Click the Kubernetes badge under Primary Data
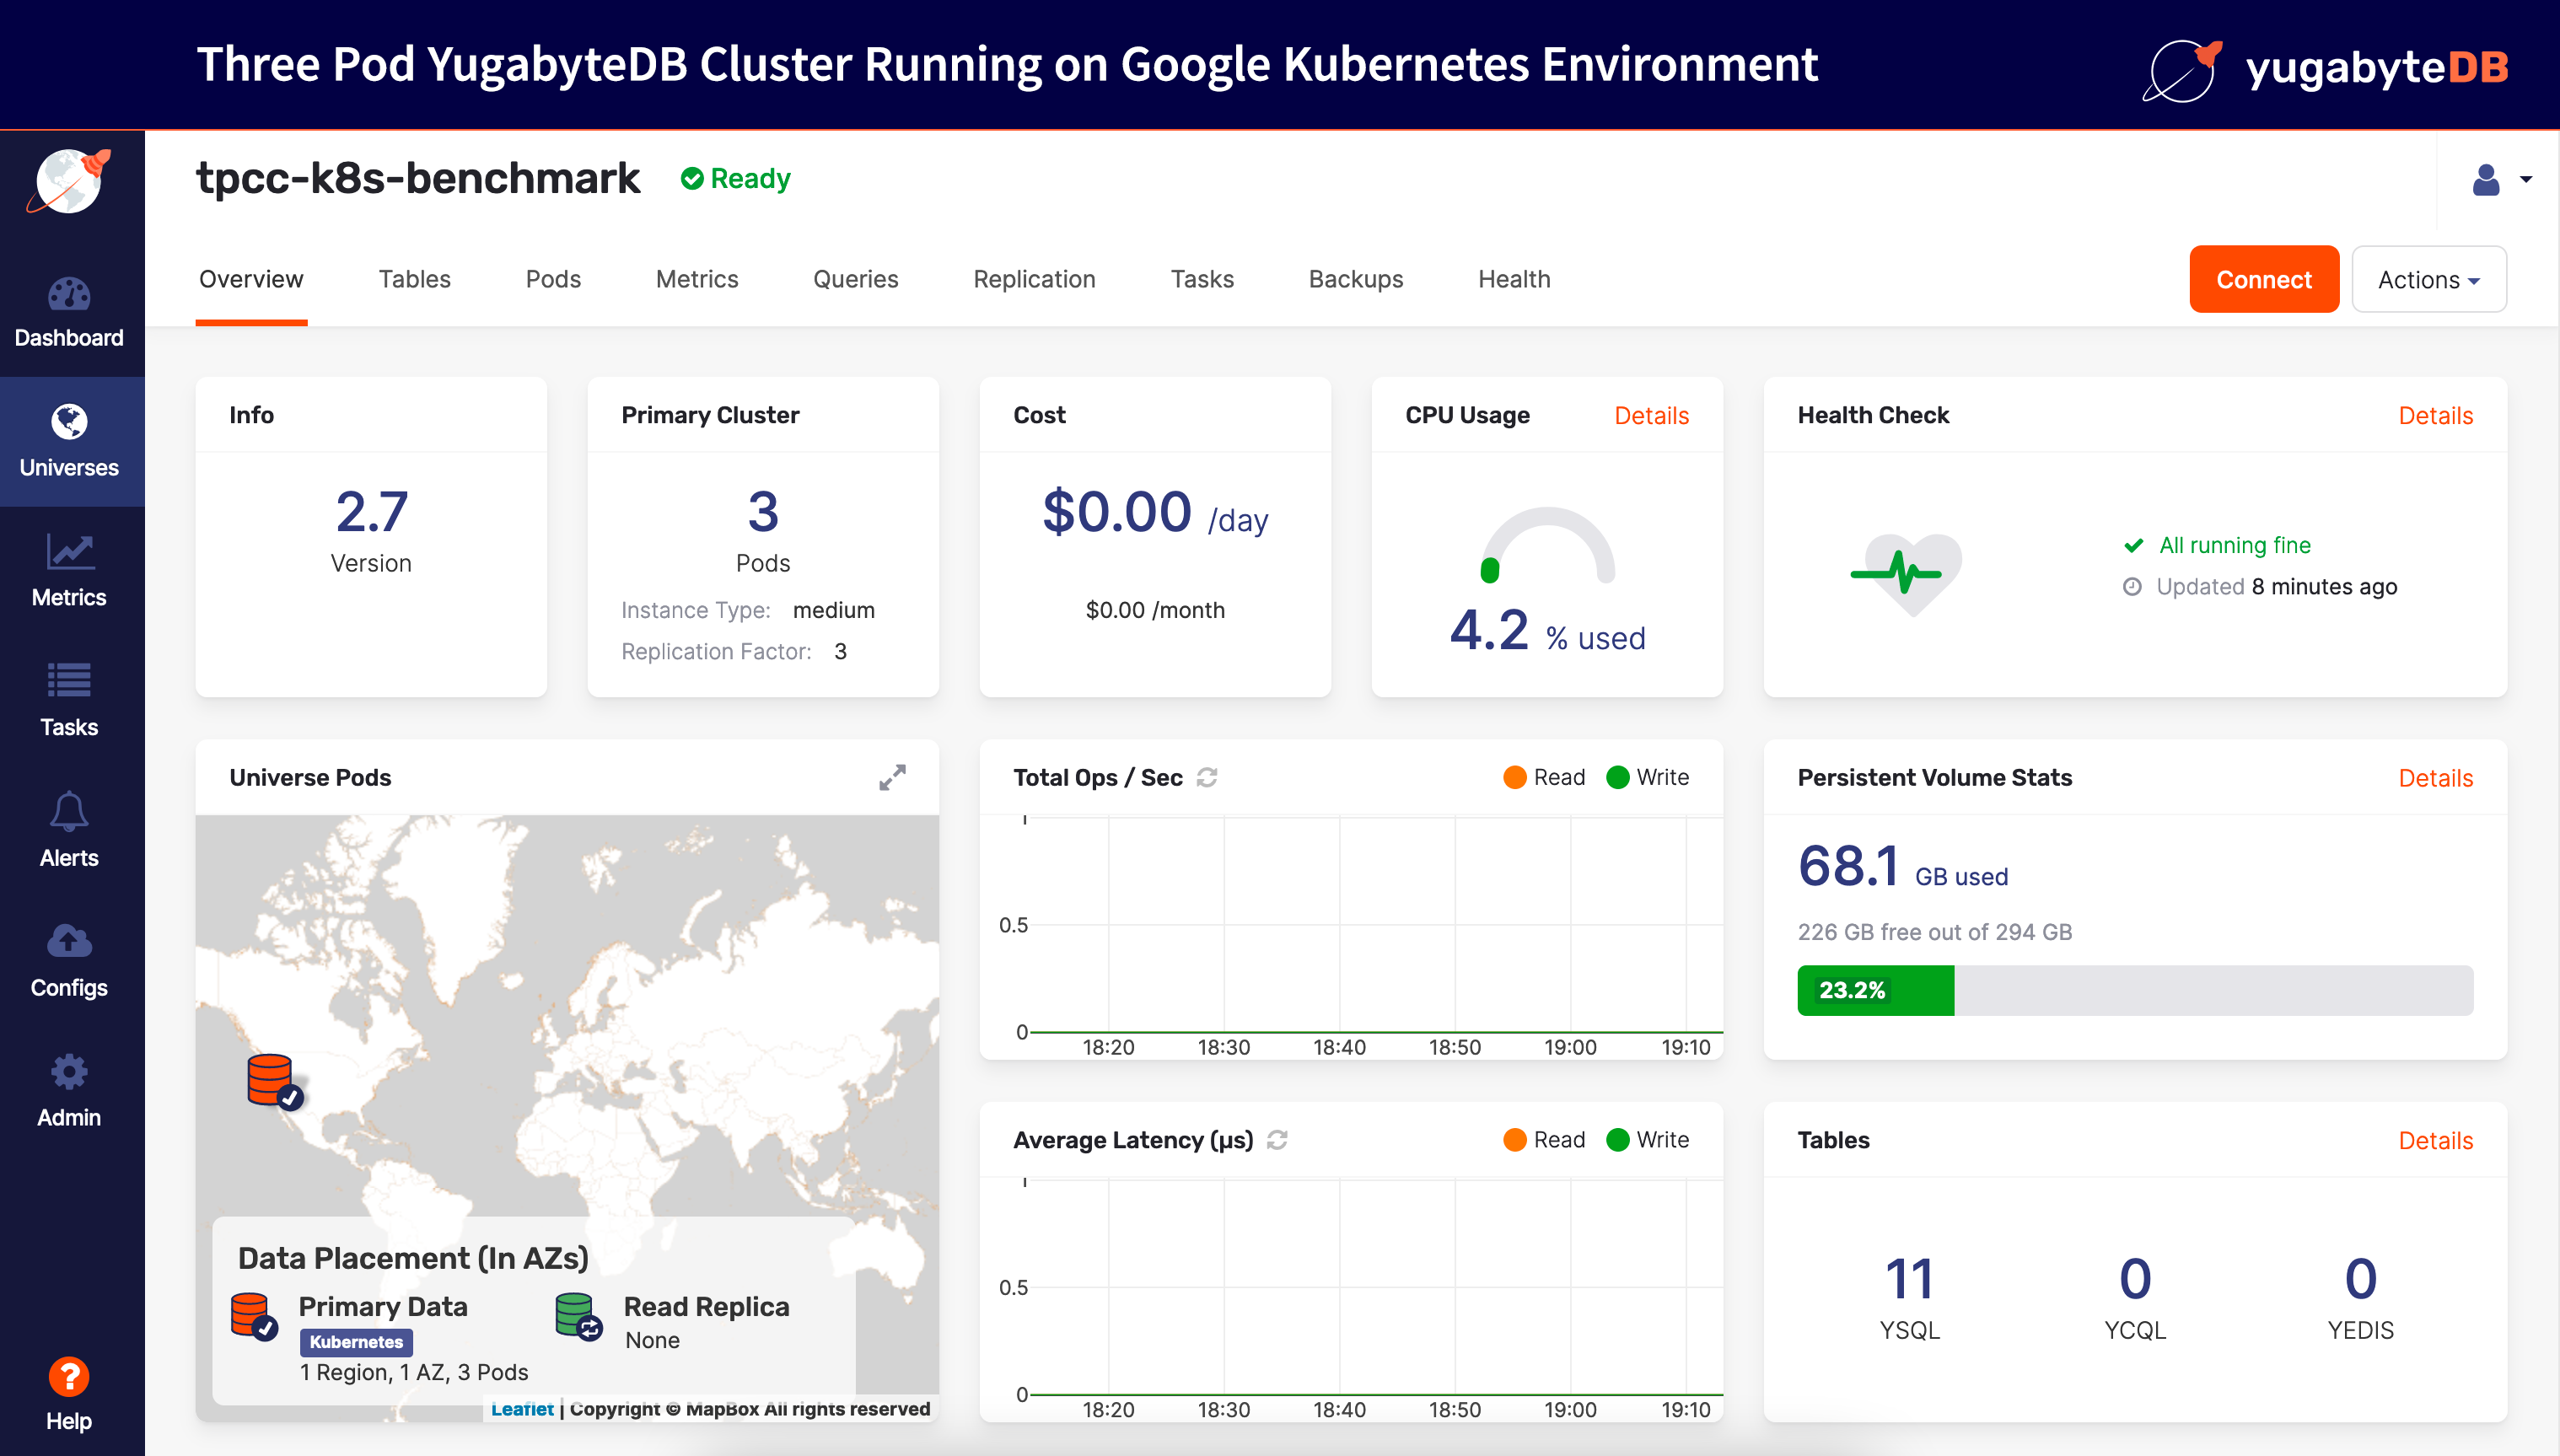This screenshot has width=2560, height=1456. 356,1342
